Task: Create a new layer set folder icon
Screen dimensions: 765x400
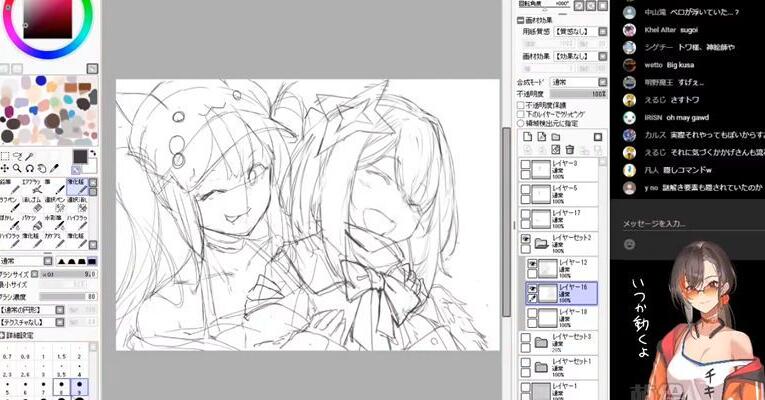Action: [556, 137]
